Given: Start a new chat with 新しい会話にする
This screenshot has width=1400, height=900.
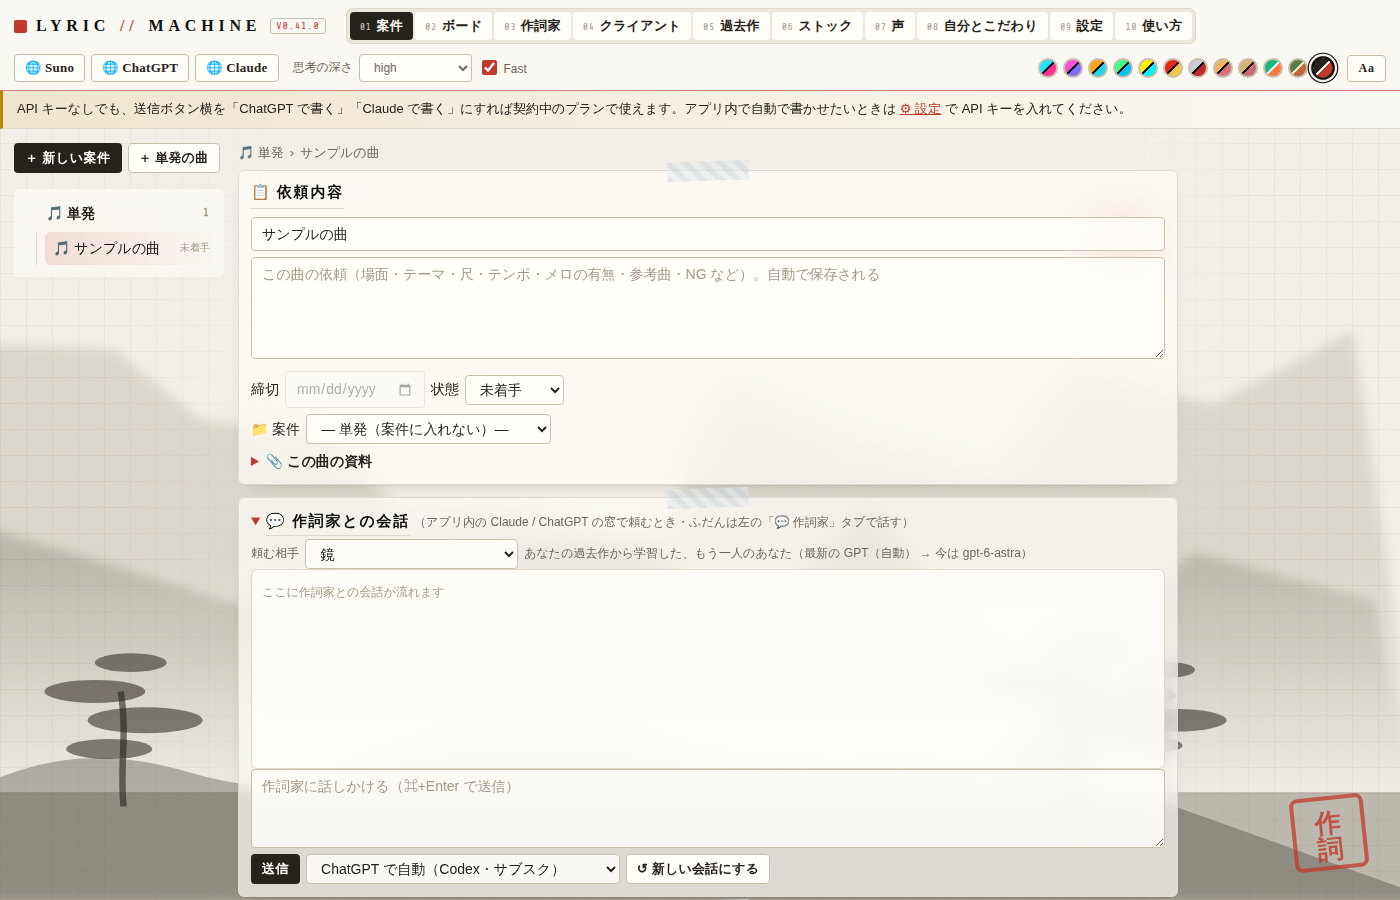Looking at the screenshot, I should pyautogui.click(x=698, y=869).
